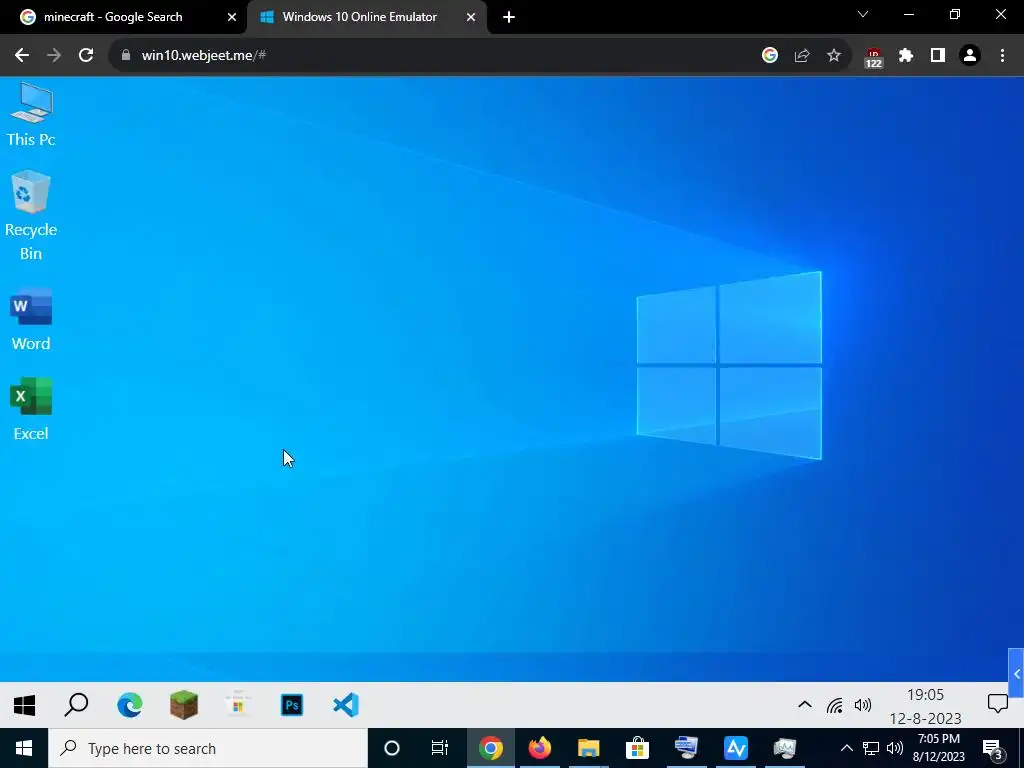1024x768 pixels.
Task: Open rightmost monitor-graph app on taskbar
Action: [x=784, y=748]
